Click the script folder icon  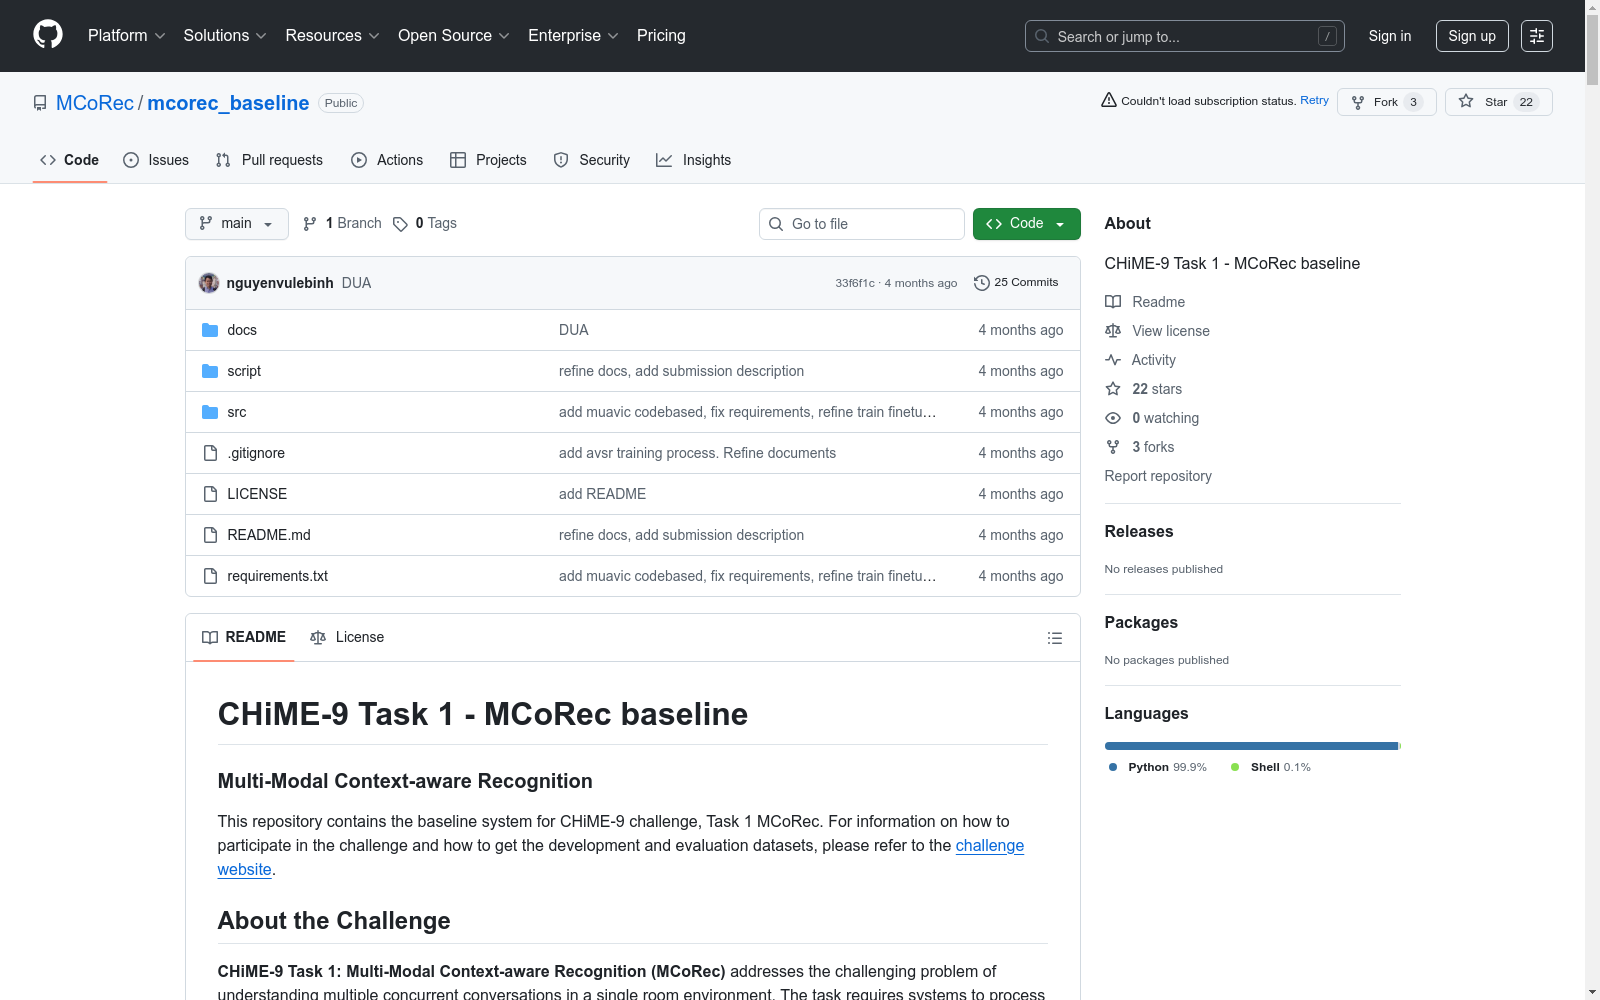click(210, 371)
